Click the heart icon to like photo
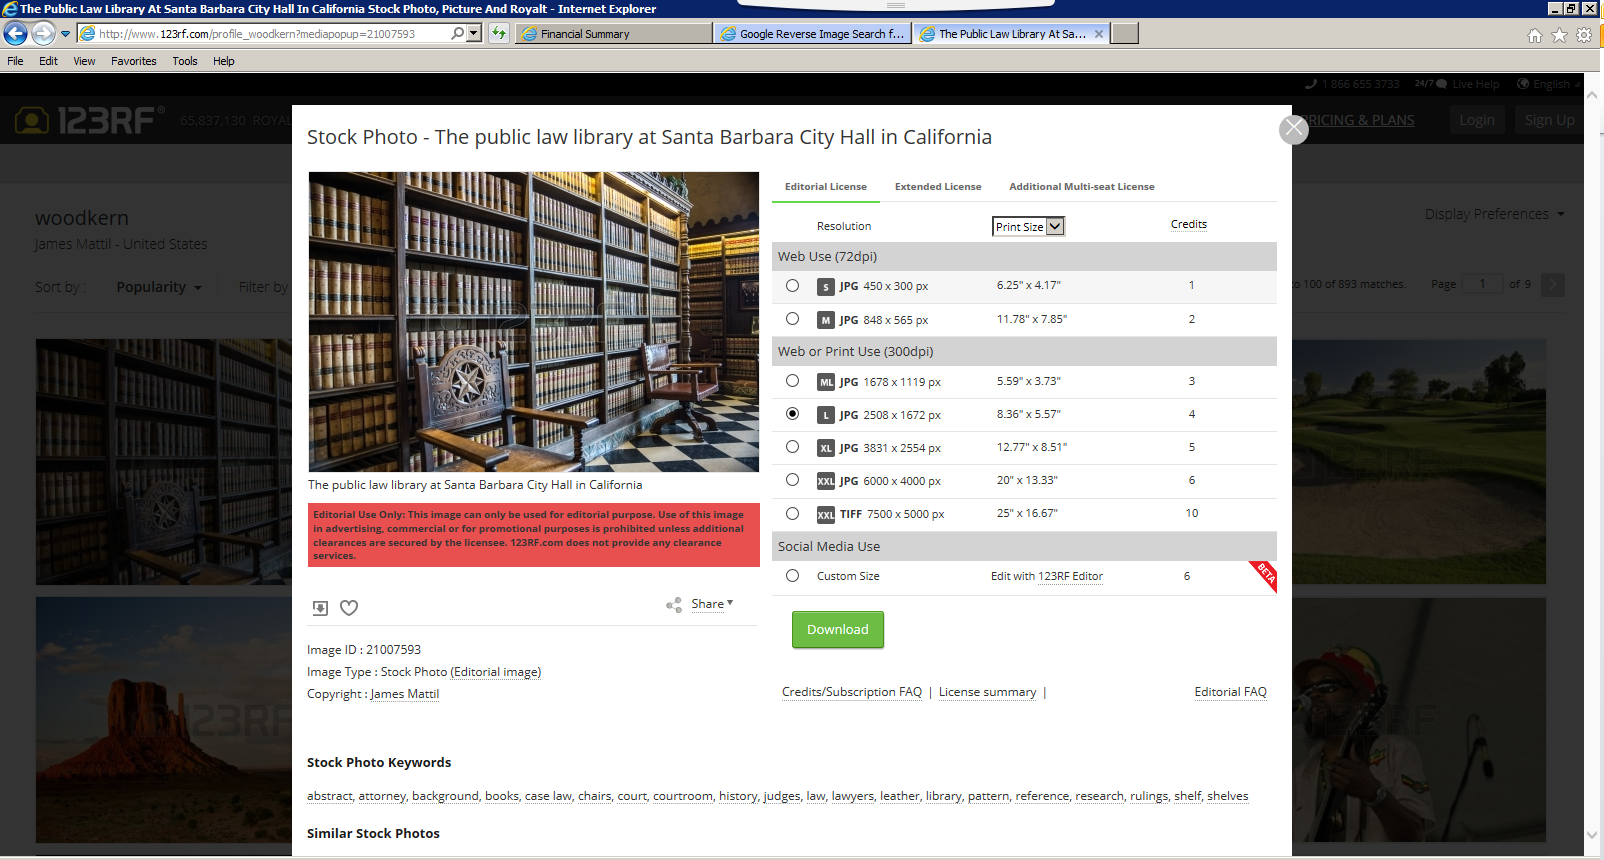 coord(349,607)
